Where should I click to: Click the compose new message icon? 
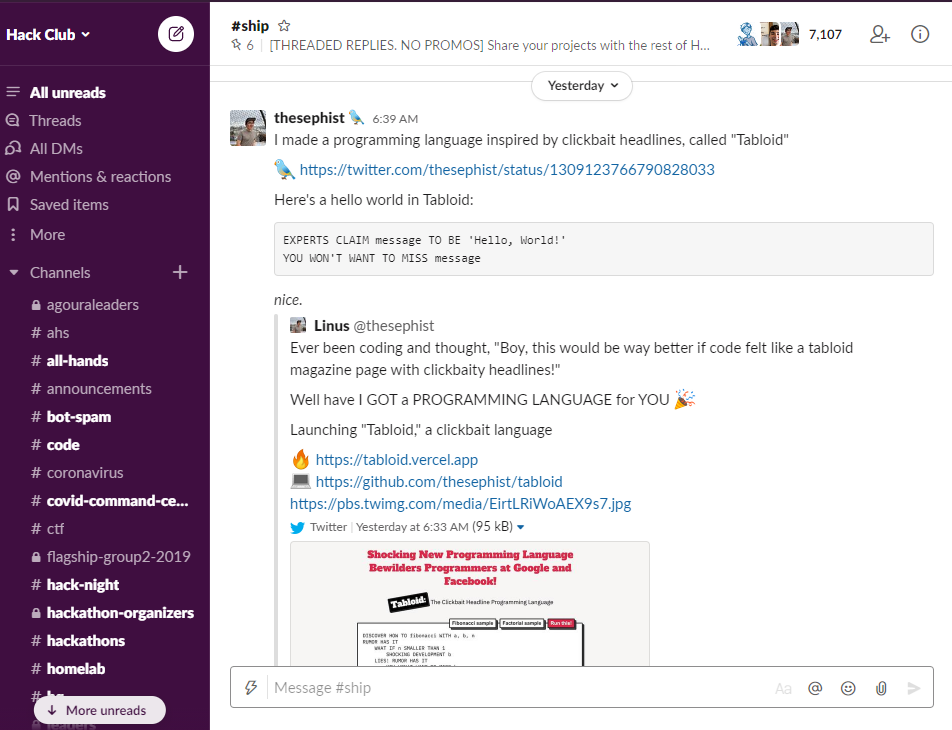click(175, 34)
